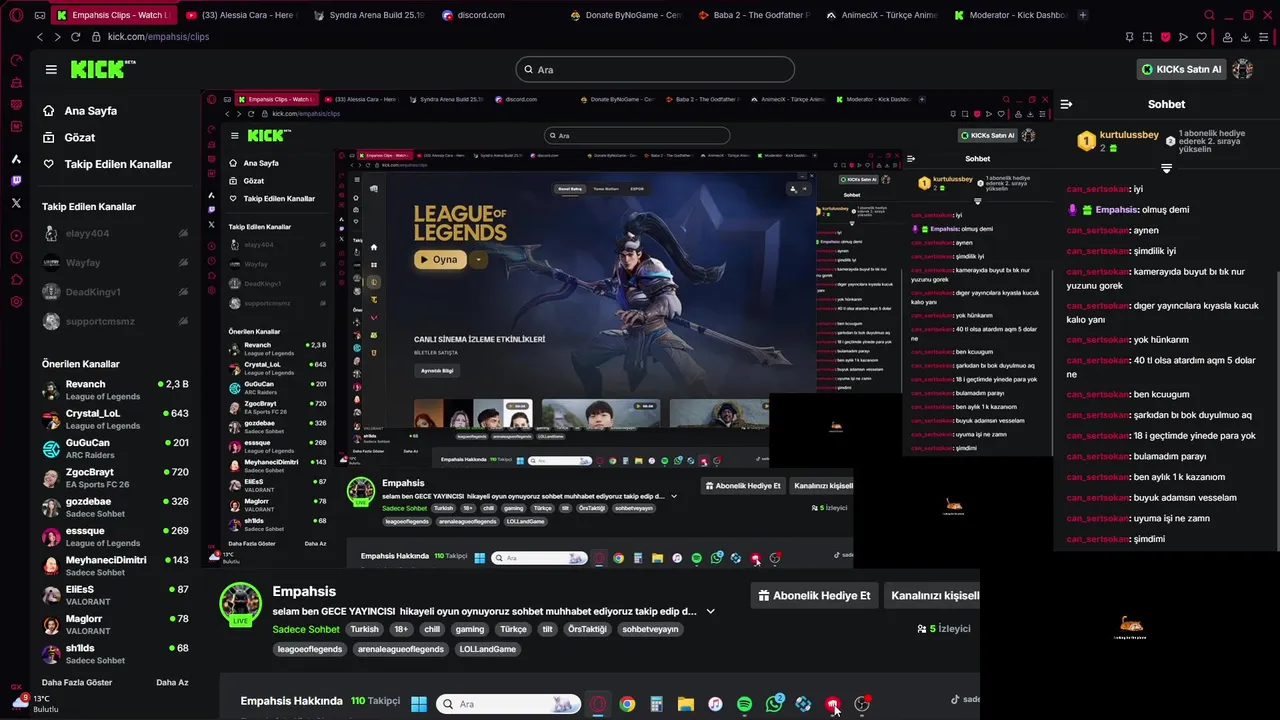
Task: Open followed channel elayy404
Action: (115, 233)
